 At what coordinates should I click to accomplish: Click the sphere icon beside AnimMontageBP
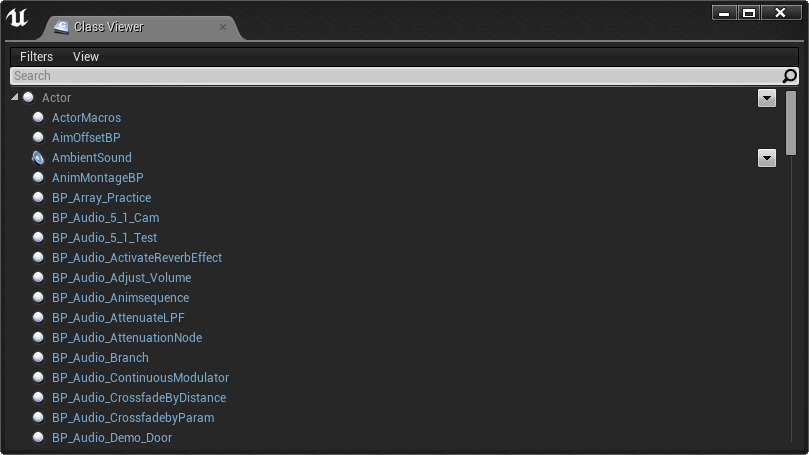click(x=38, y=177)
